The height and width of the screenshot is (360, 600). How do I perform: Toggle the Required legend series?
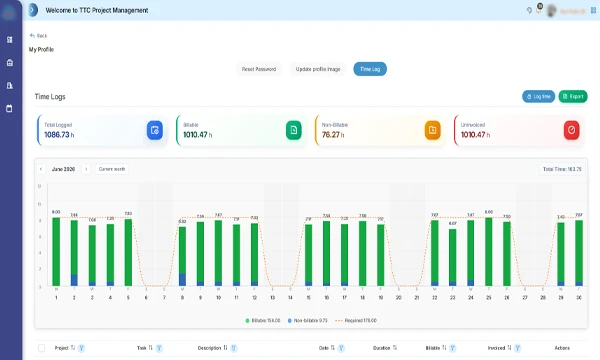(x=356, y=321)
